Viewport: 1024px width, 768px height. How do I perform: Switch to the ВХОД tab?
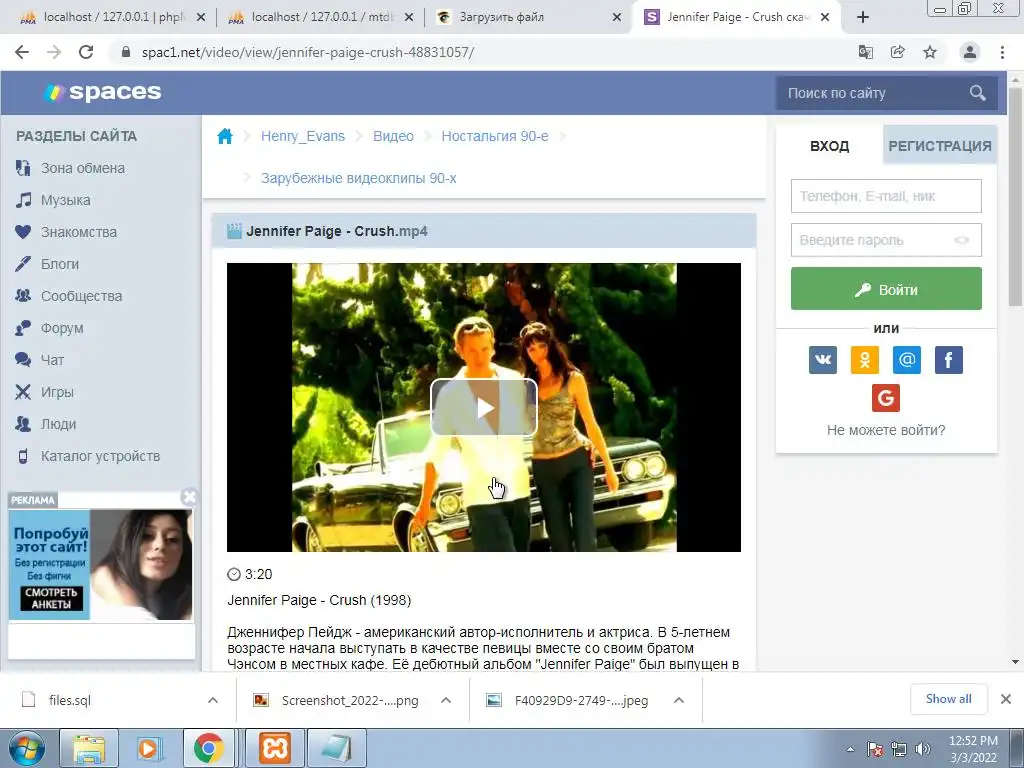click(x=829, y=146)
